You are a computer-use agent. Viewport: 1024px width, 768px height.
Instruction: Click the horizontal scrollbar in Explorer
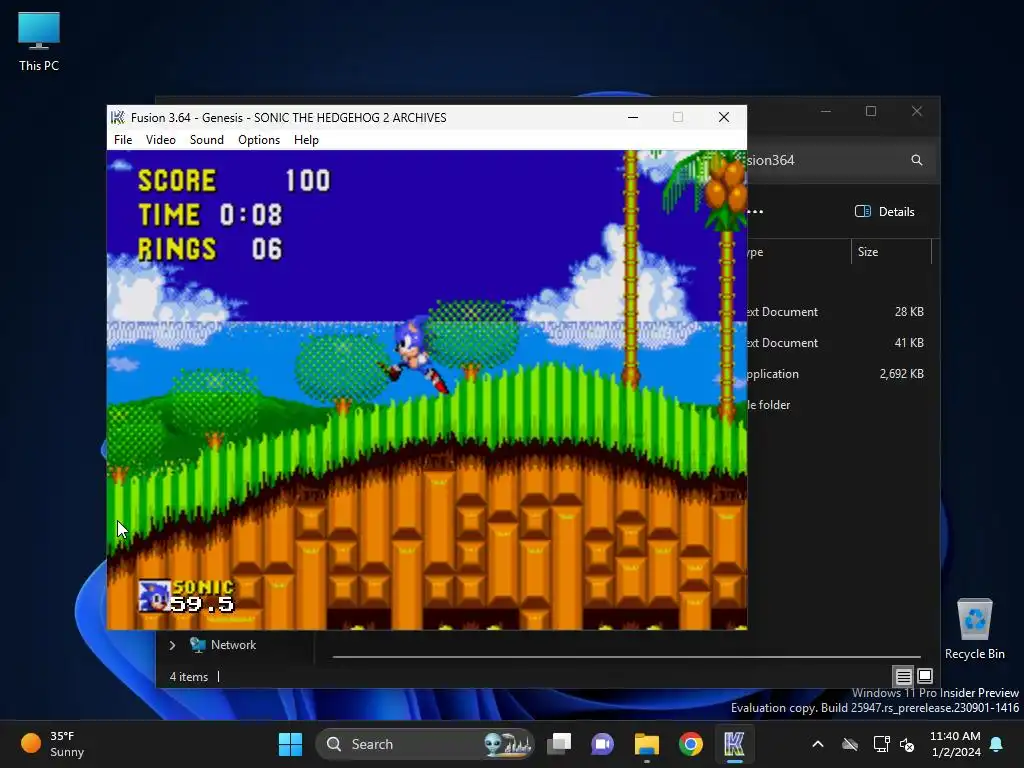(626, 656)
